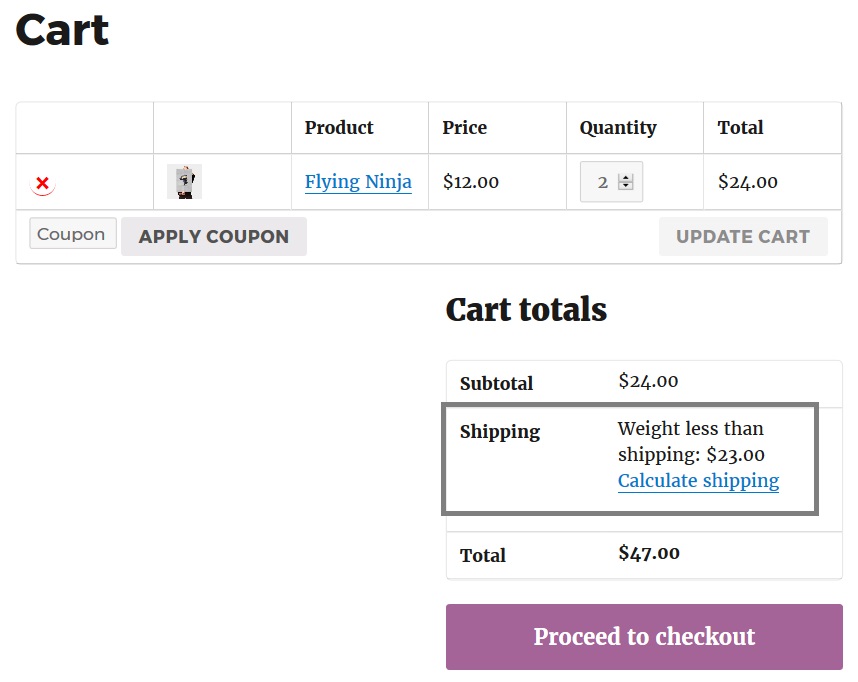The width and height of the screenshot is (858, 682).
Task: Click the Cart page title
Action: click(x=61, y=31)
